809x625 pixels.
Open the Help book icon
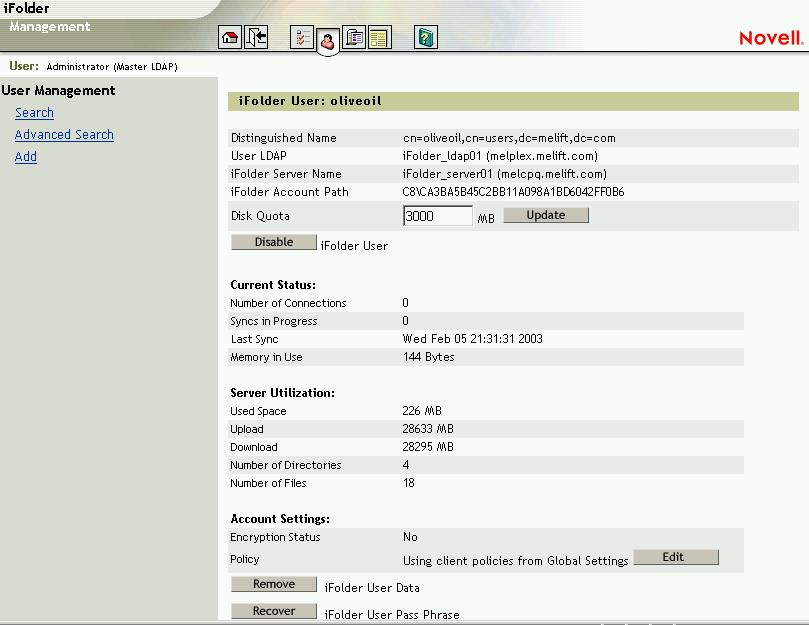pyautogui.click(x=426, y=37)
